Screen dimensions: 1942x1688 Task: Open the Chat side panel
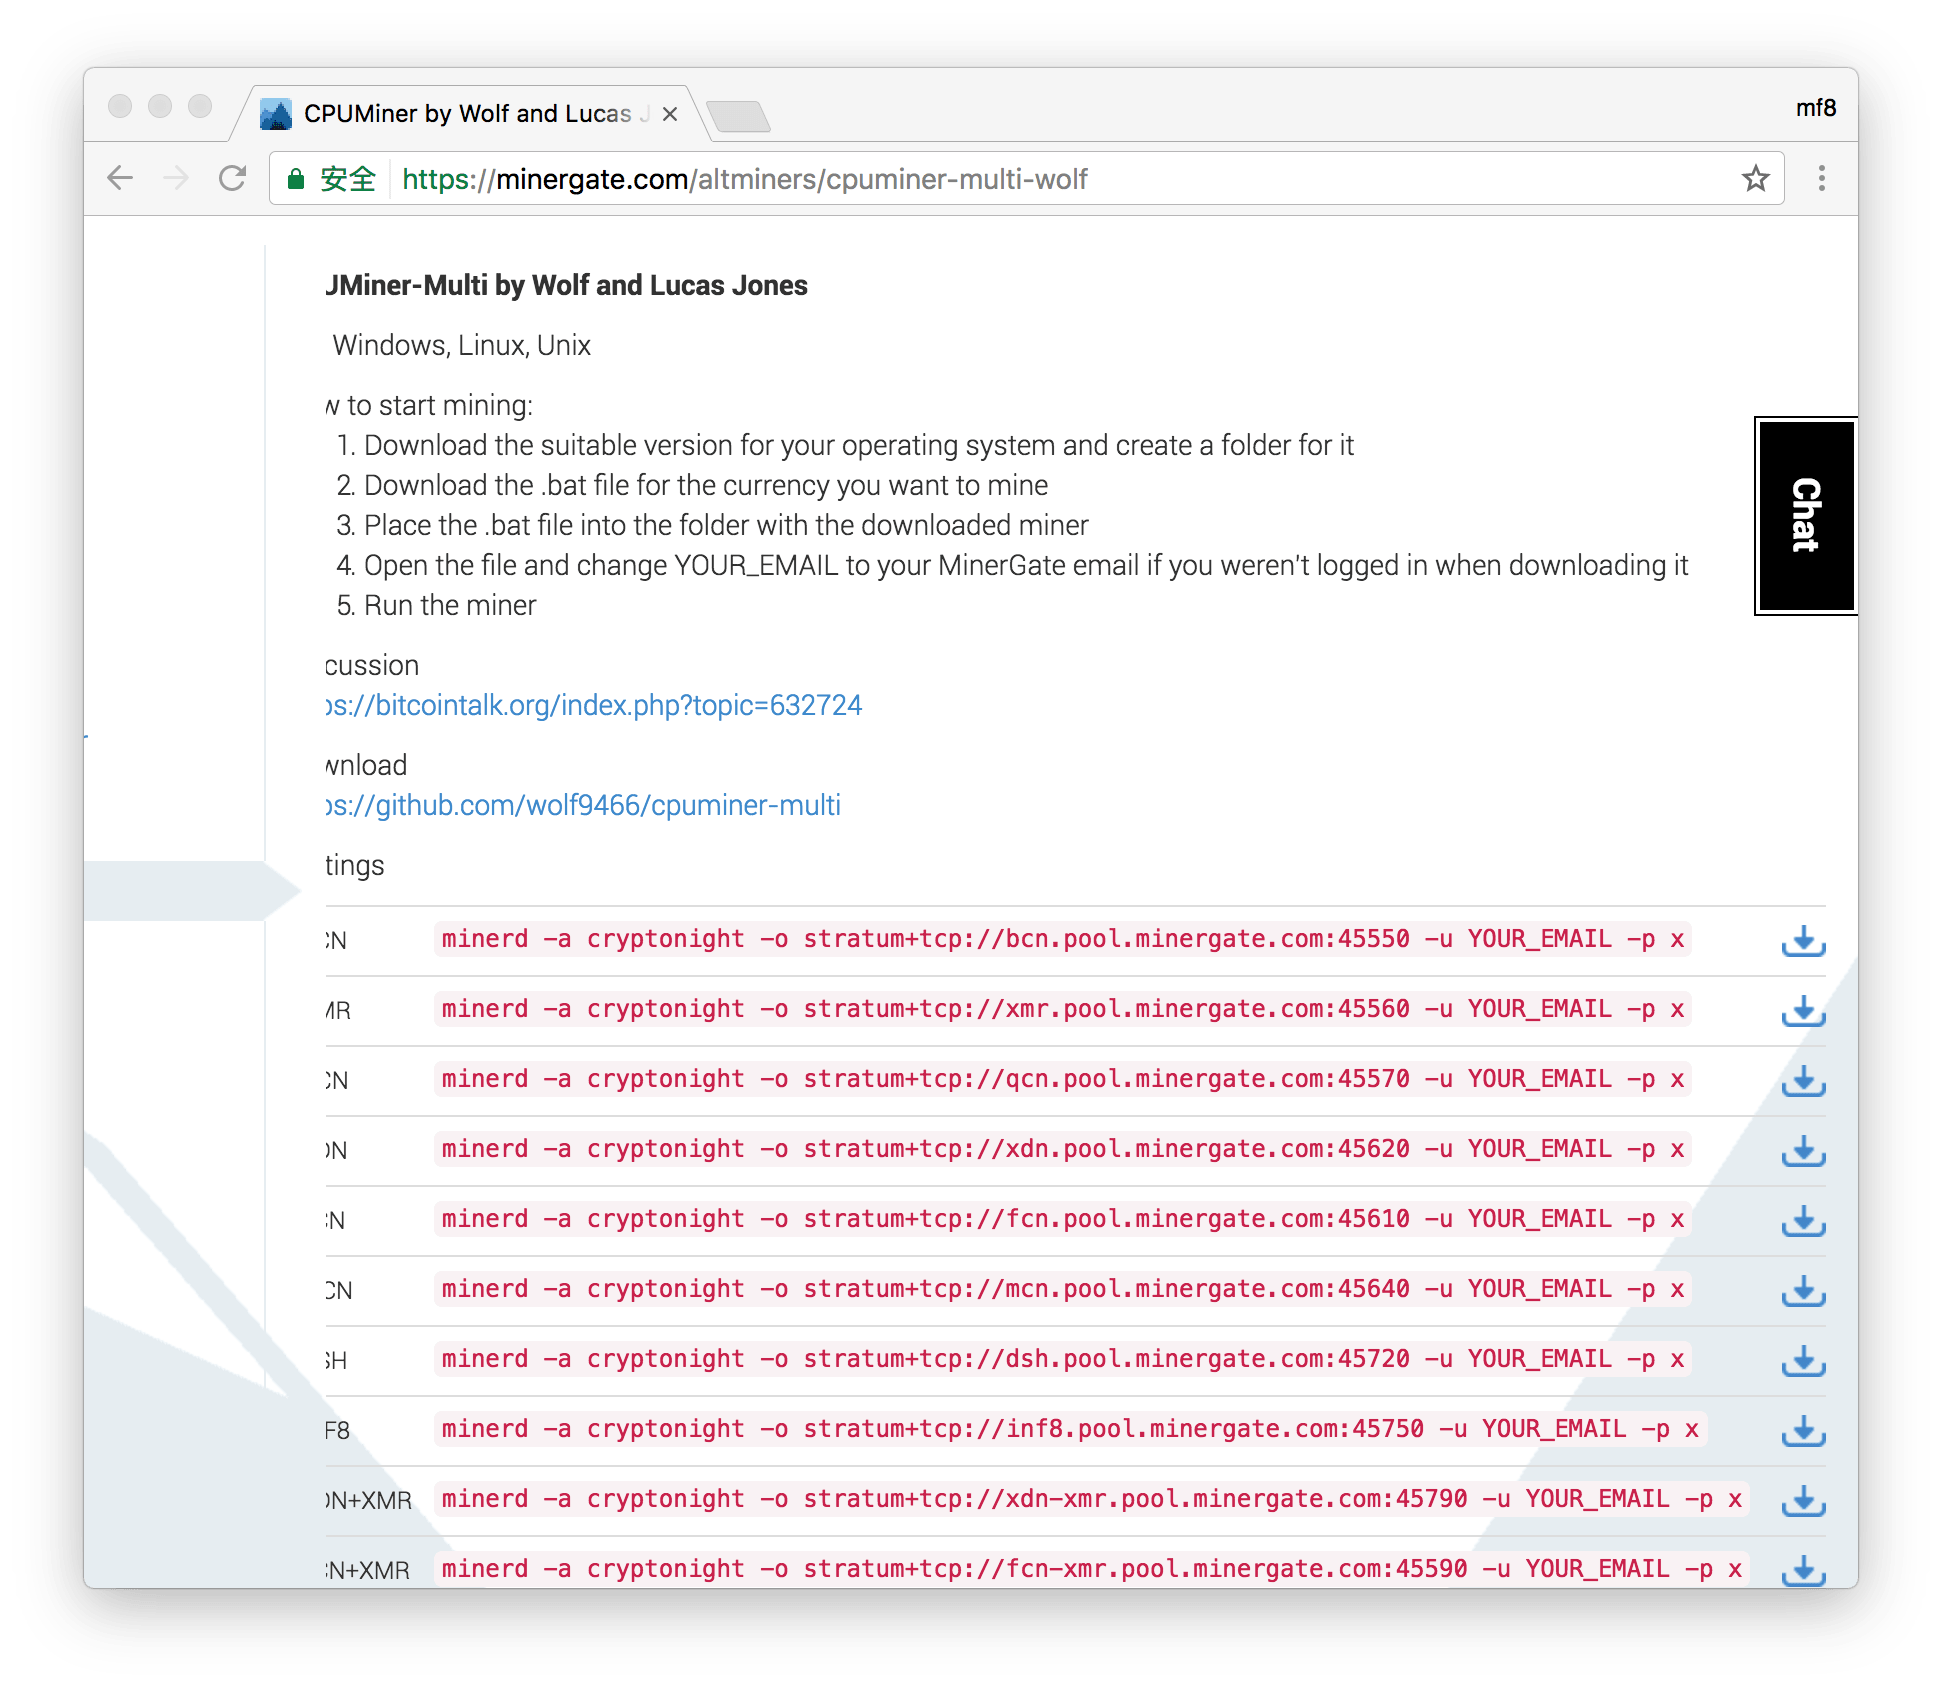click(x=1805, y=515)
